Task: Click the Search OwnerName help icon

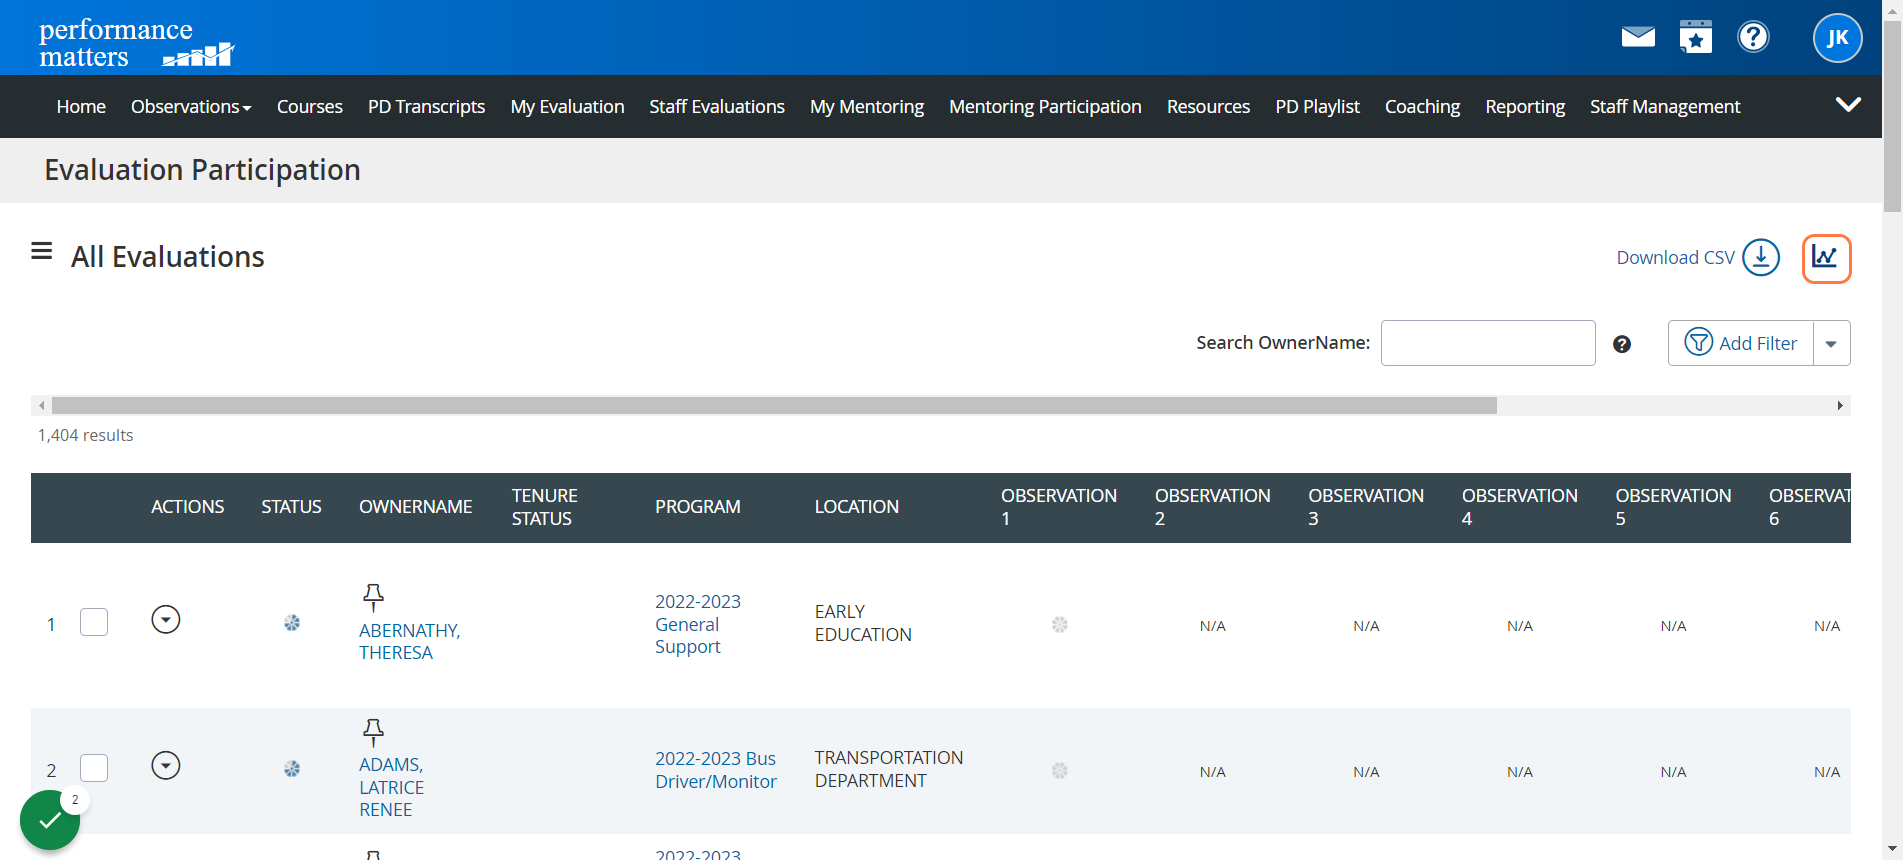Action: pos(1622,344)
